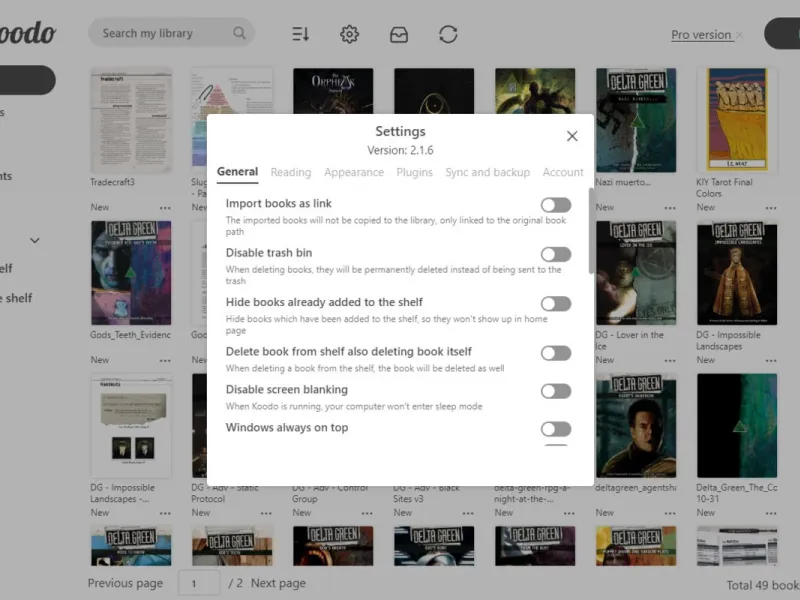
Task: Switch to the Appearance settings tab
Action: pyautogui.click(x=354, y=172)
